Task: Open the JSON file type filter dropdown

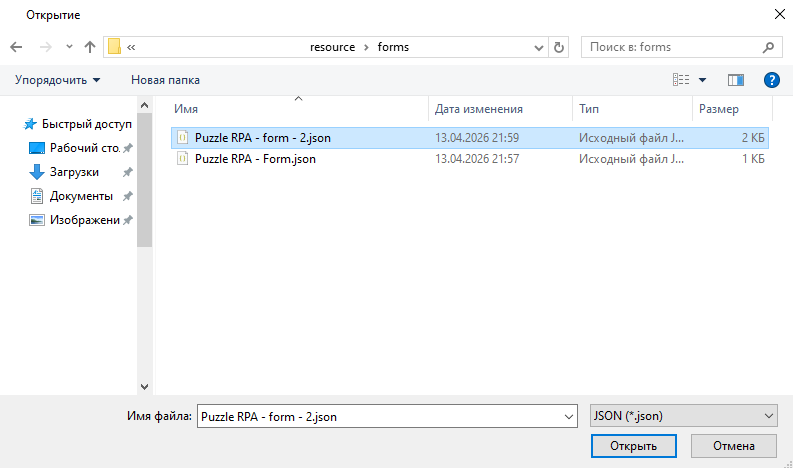Action: click(x=683, y=415)
